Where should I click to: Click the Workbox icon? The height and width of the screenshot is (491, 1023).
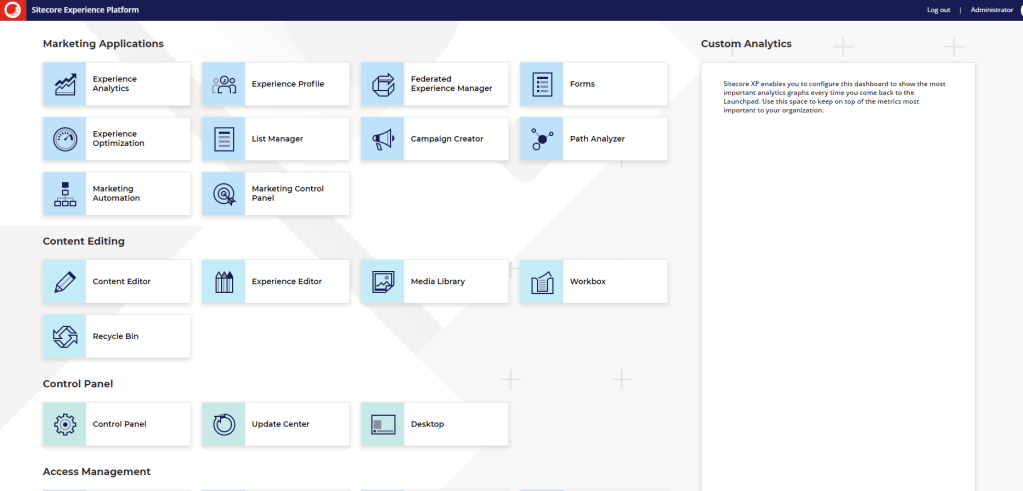pyautogui.click(x=542, y=282)
